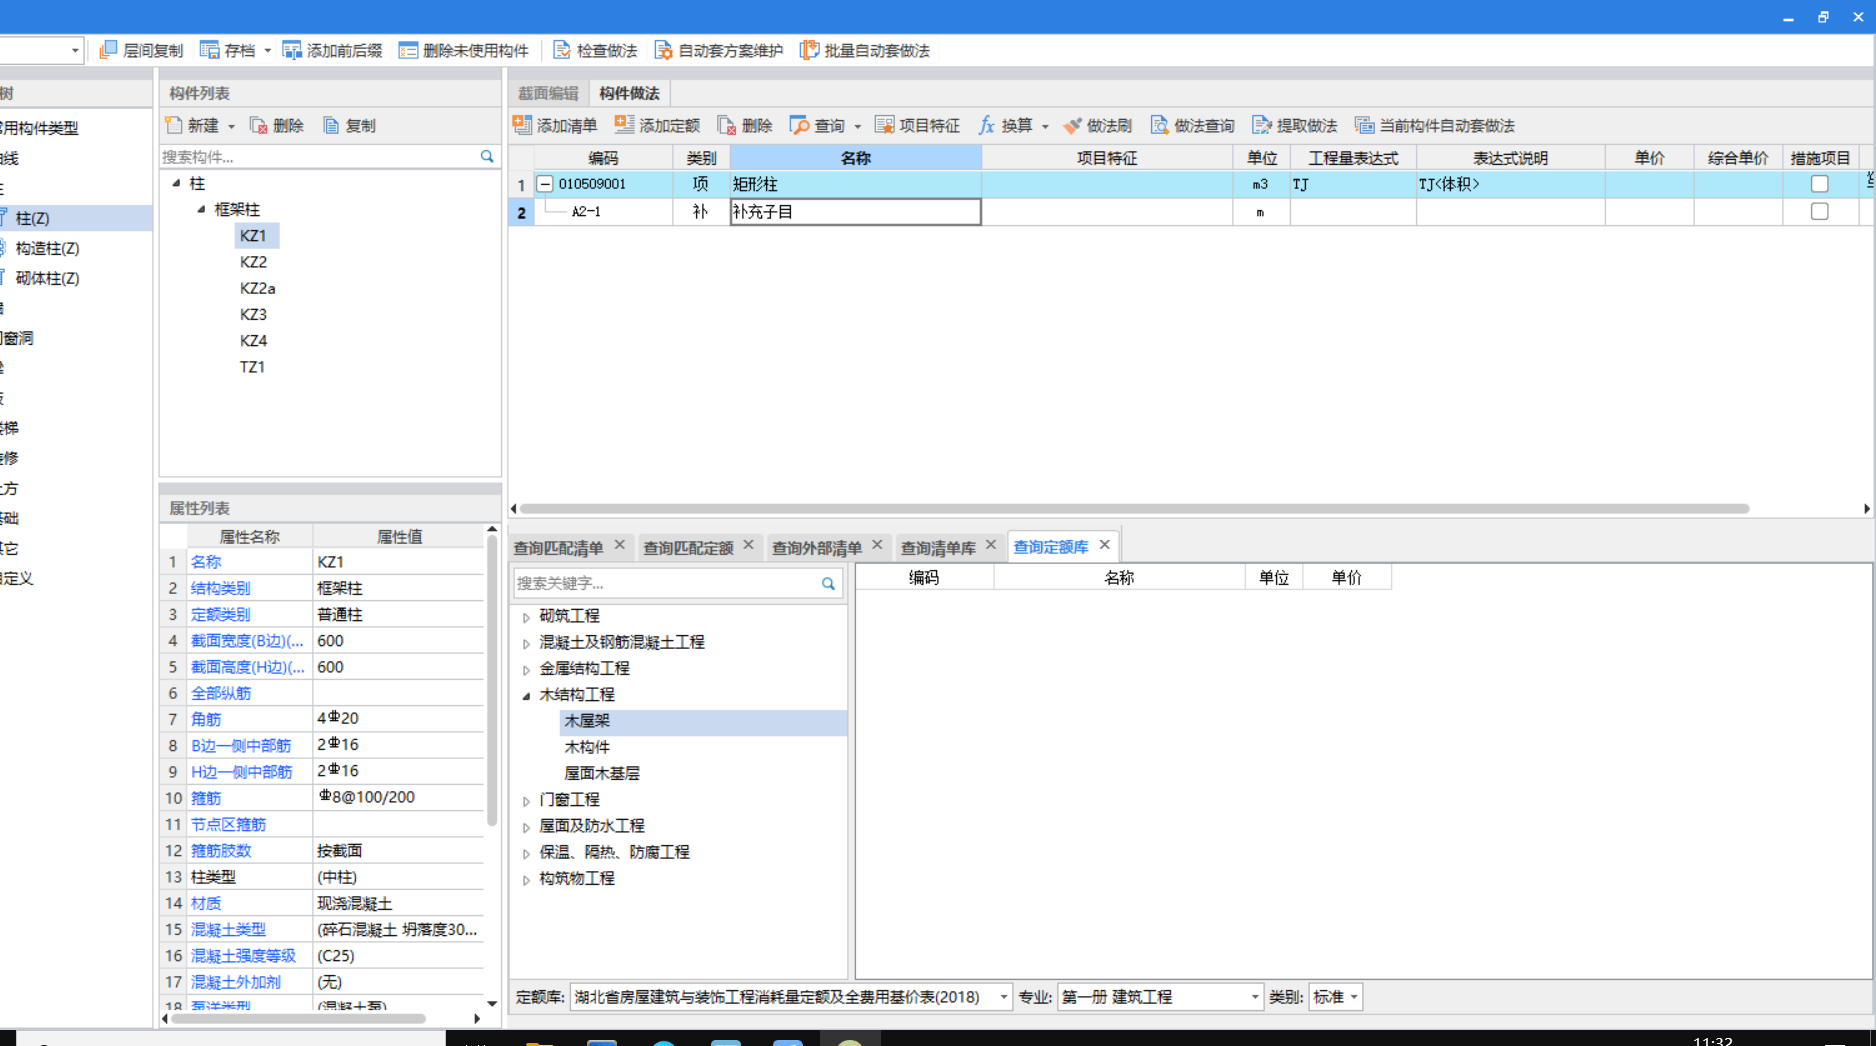Expand 混凝土及钢筋混凝土工程 node
This screenshot has height=1046, width=1876.
click(526, 643)
